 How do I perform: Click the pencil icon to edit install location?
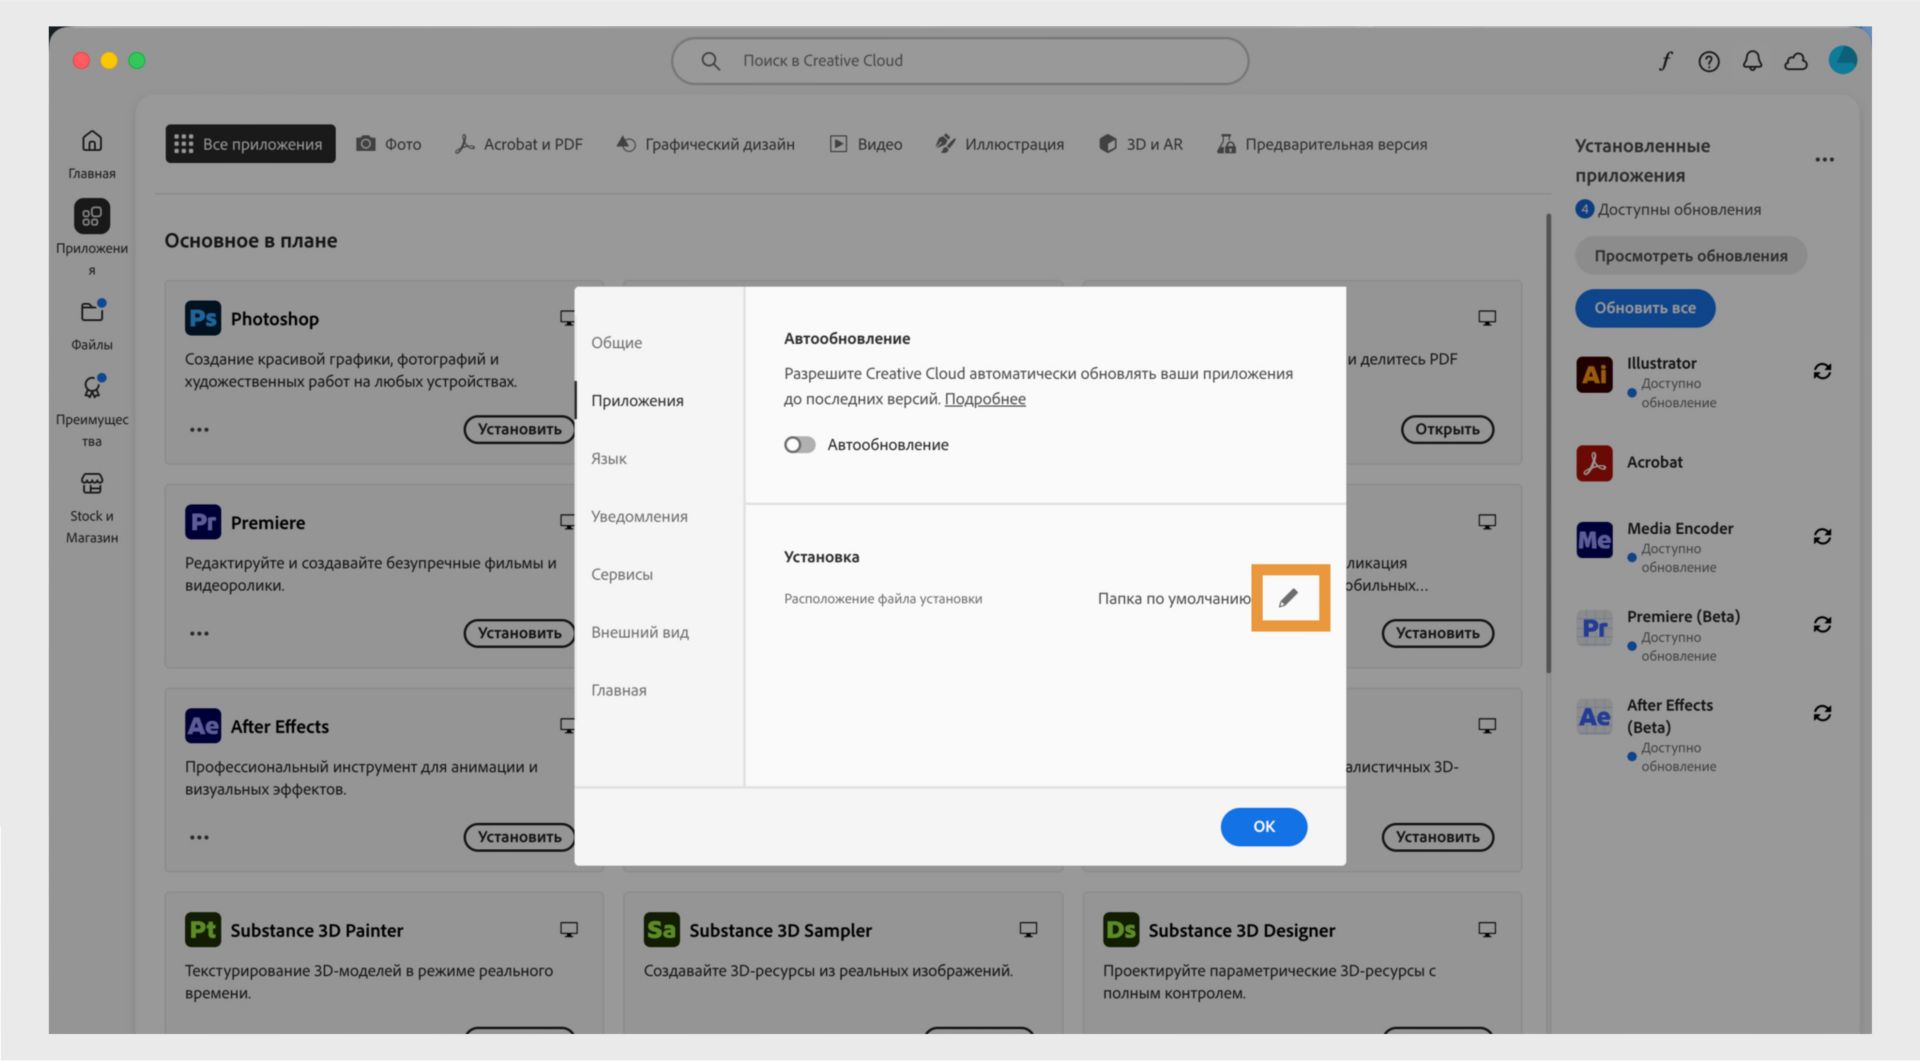click(1288, 598)
